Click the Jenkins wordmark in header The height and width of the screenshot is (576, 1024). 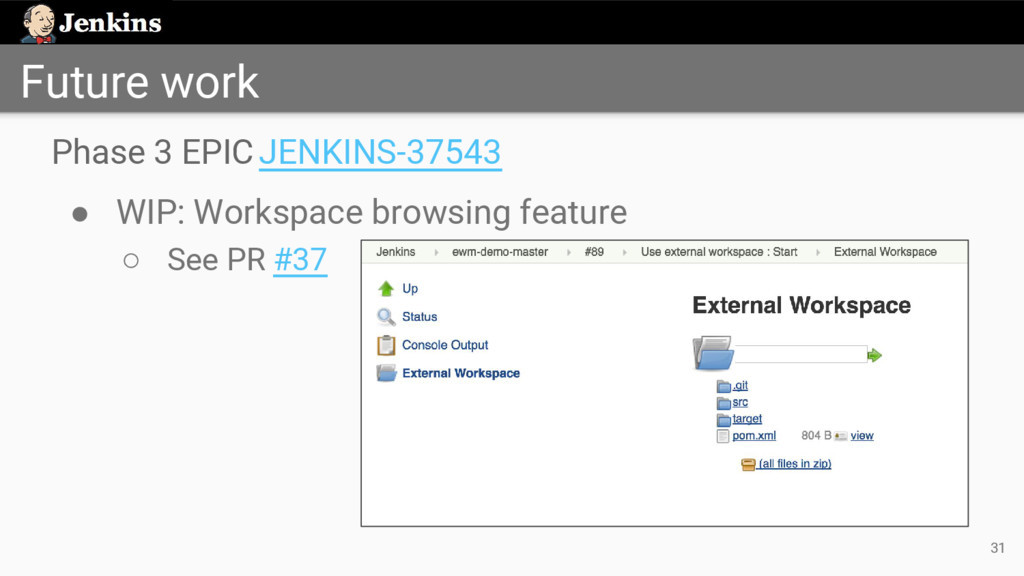[110, 24]
